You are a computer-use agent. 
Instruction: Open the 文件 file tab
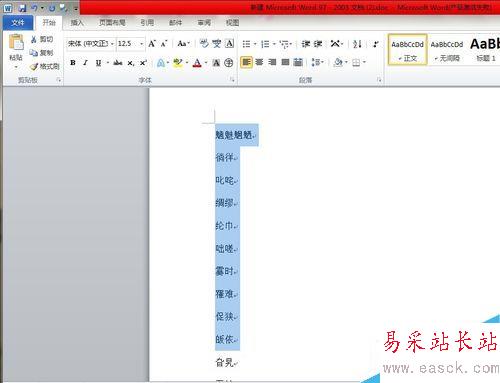point(18,23)
